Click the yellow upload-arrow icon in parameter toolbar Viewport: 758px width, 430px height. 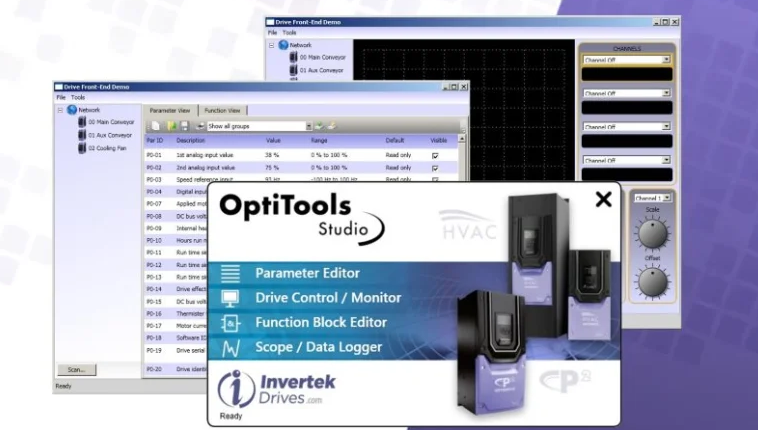332,126
